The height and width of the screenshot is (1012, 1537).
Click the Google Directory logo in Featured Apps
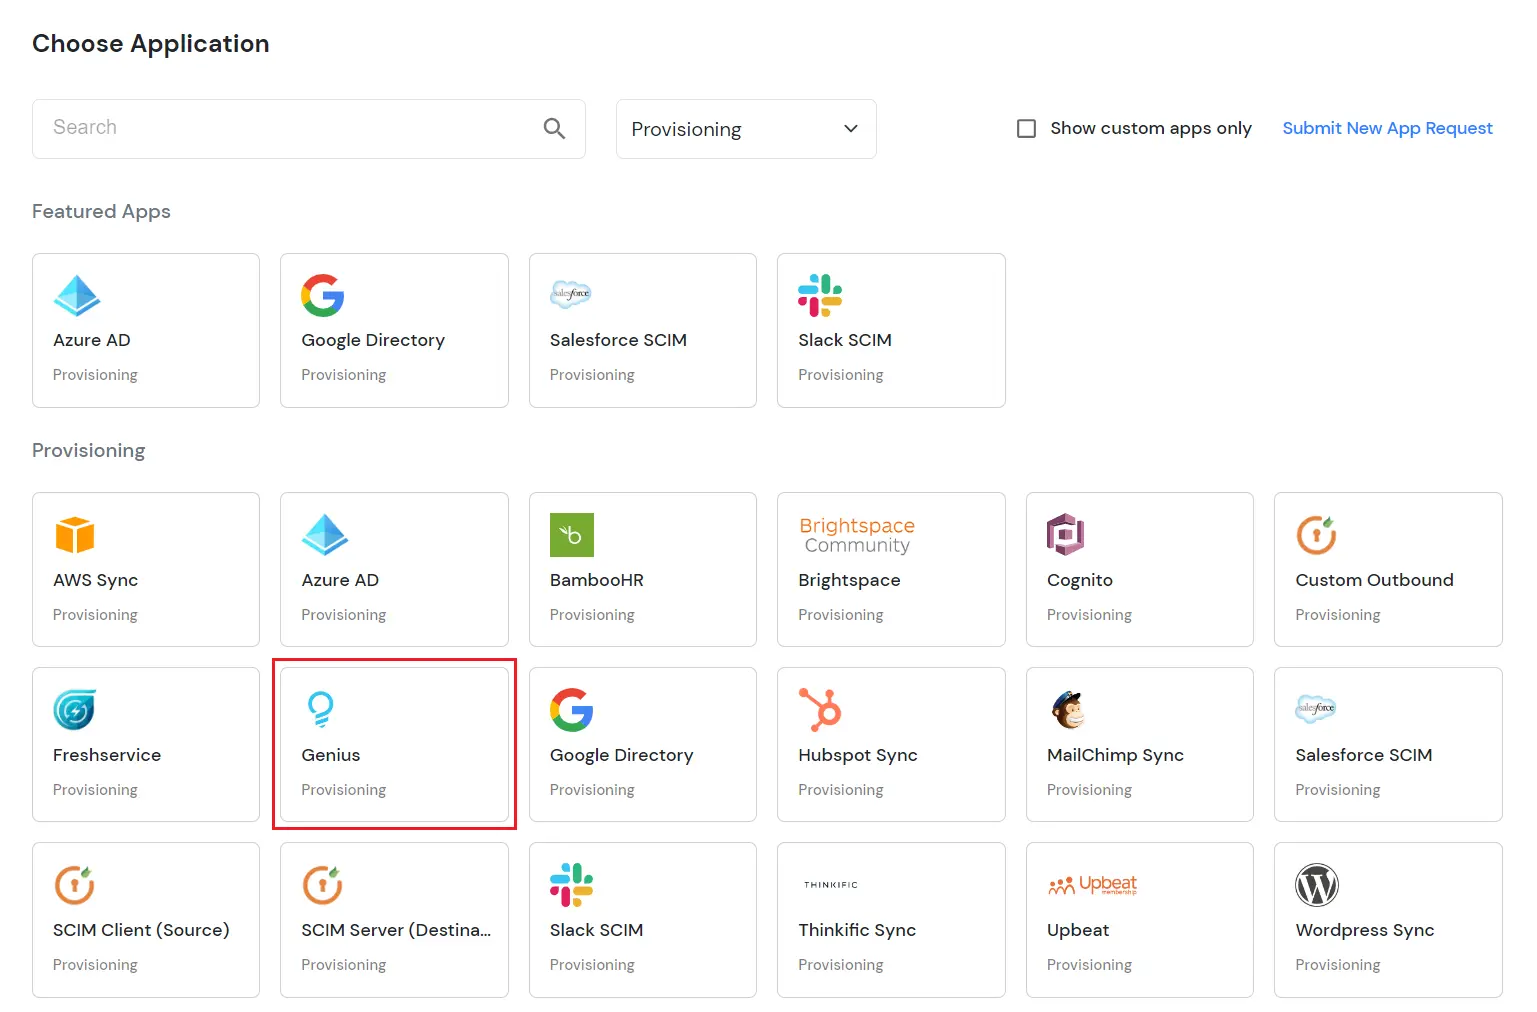coord(323,295)
